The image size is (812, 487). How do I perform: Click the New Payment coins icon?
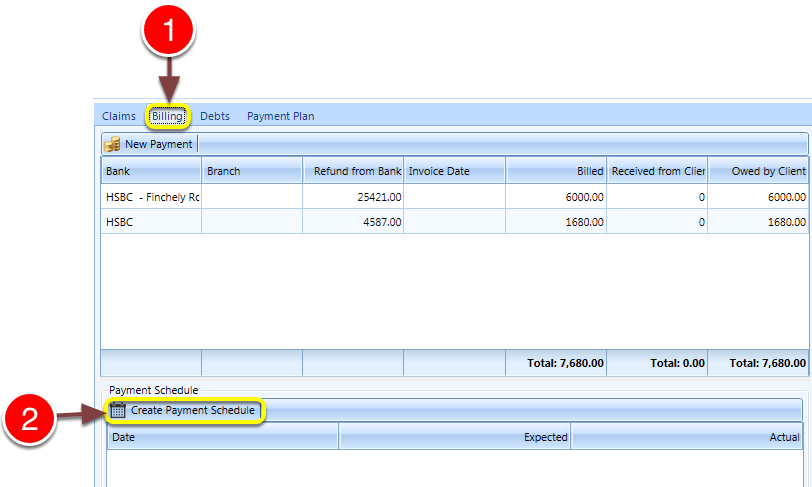112,145
